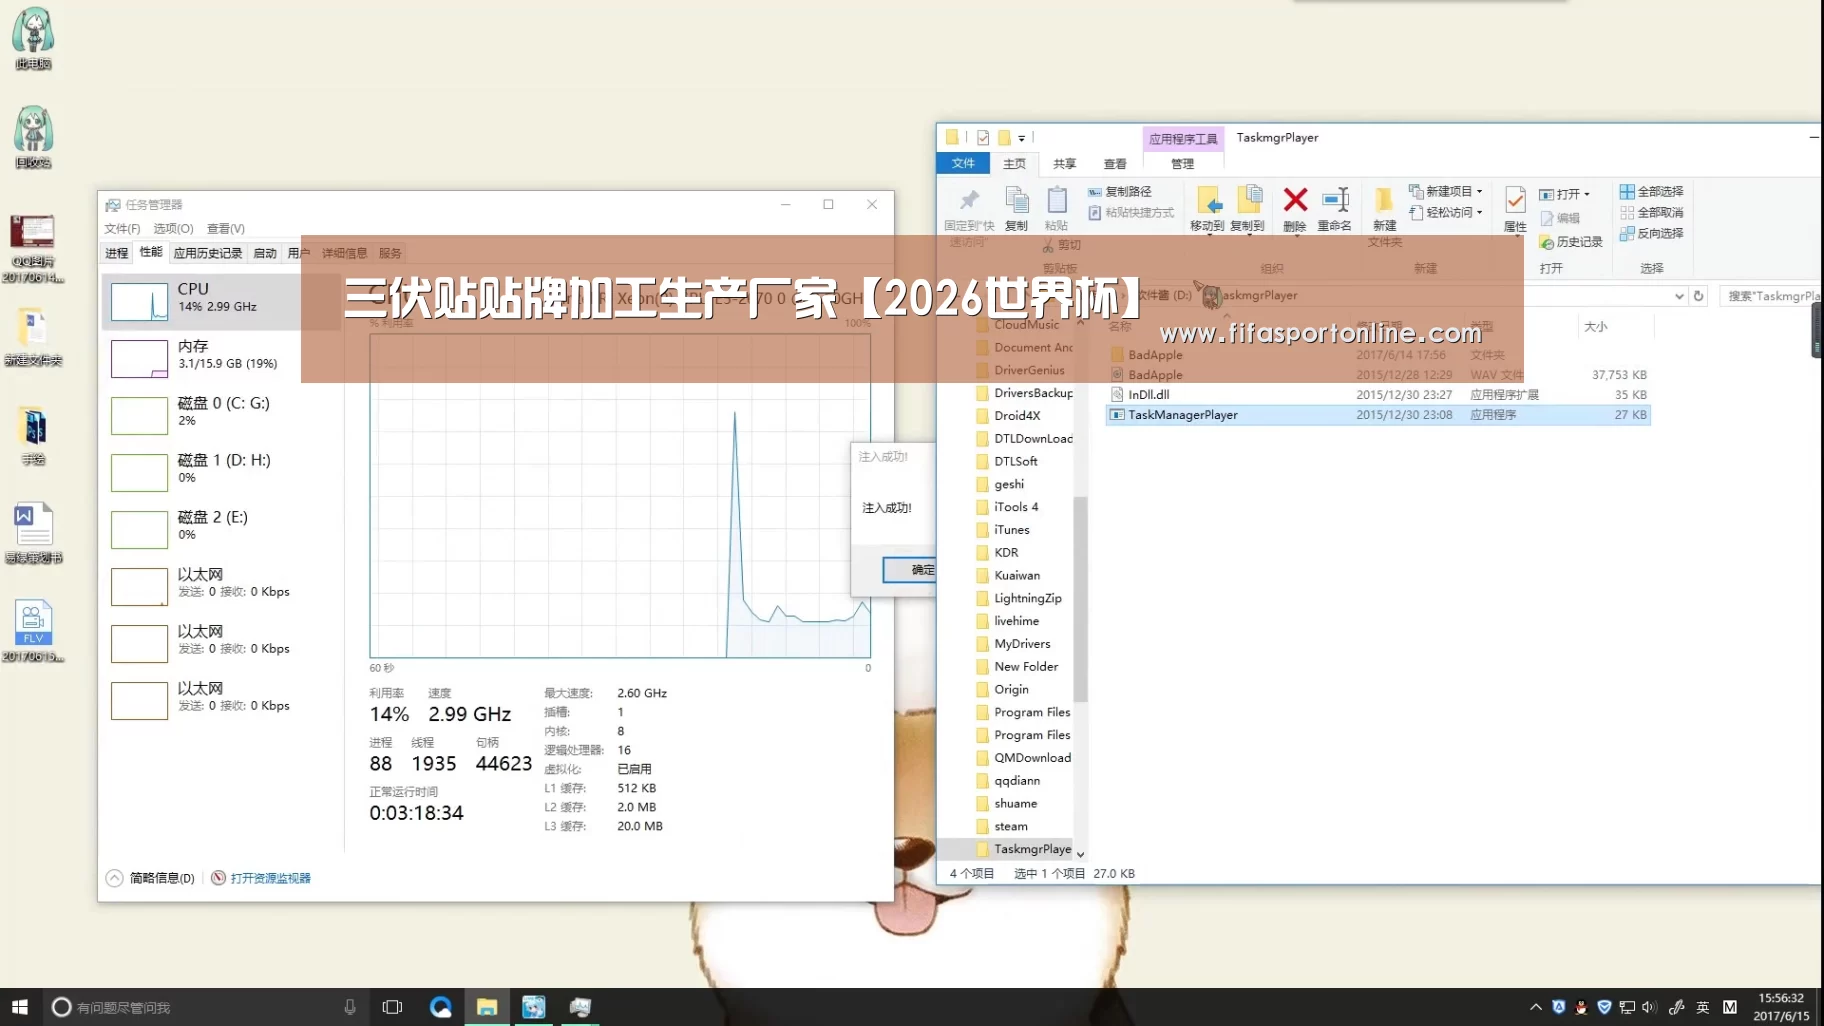Viewport: 1824px width, 1026px height.
Task: Select 磁盘 2 (E:) performance item
Action: tap(220, 527)
